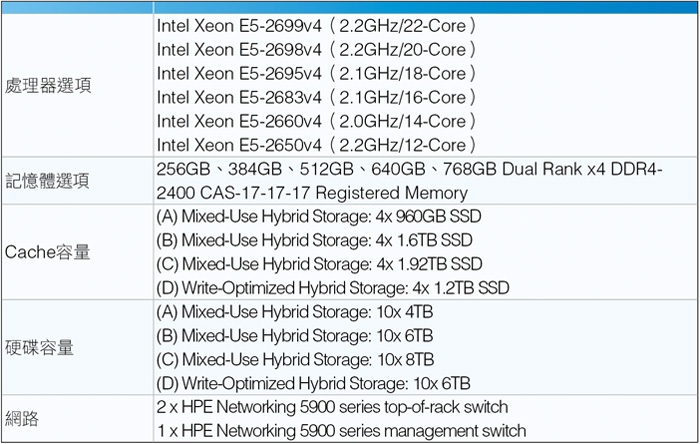Click the top-of-rack switch line

coord(332,407)
